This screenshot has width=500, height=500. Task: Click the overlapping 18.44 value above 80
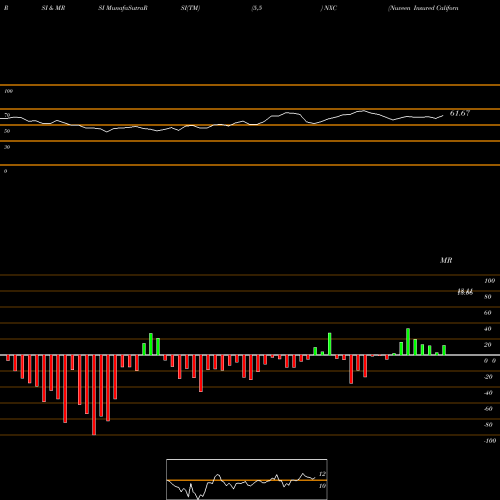[x=465, y=292]
